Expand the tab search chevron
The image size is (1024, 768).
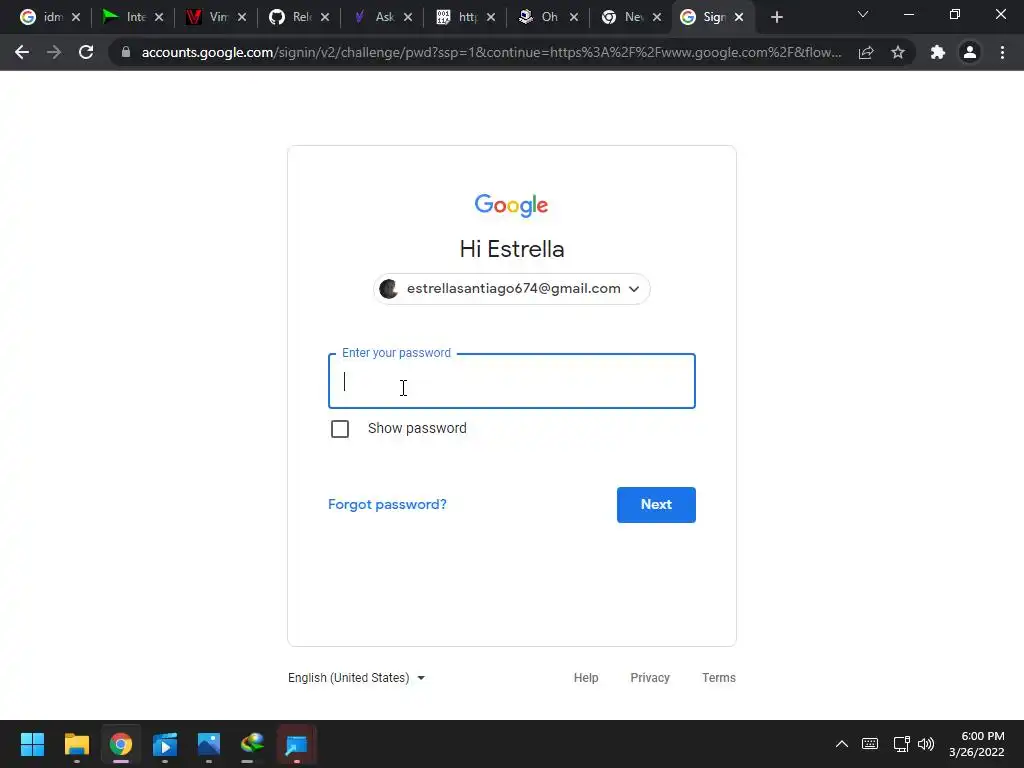863,14
